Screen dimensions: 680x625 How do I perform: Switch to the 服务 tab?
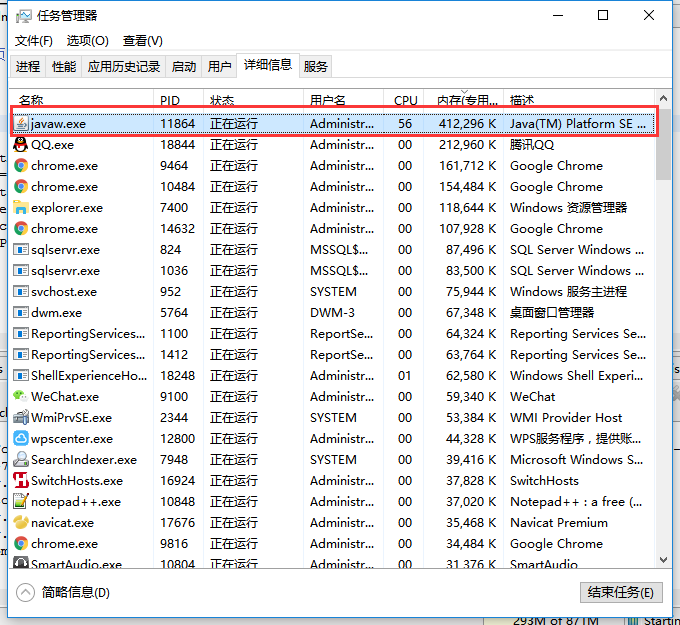pyautogui.click(x=315, y=66)
